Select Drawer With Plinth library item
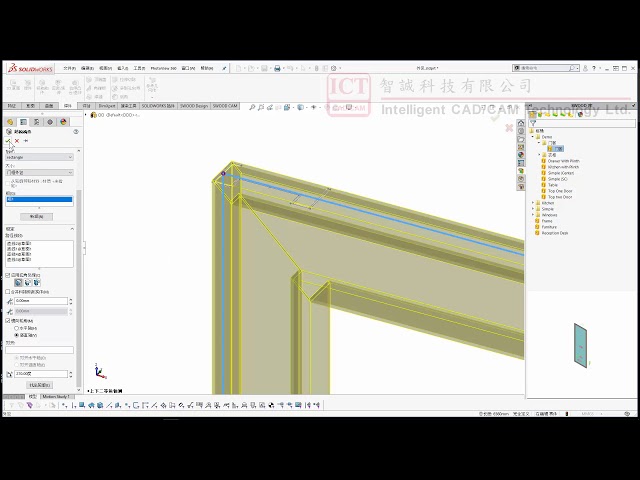Viewport: 640px width, 480px height. point(563,161)
